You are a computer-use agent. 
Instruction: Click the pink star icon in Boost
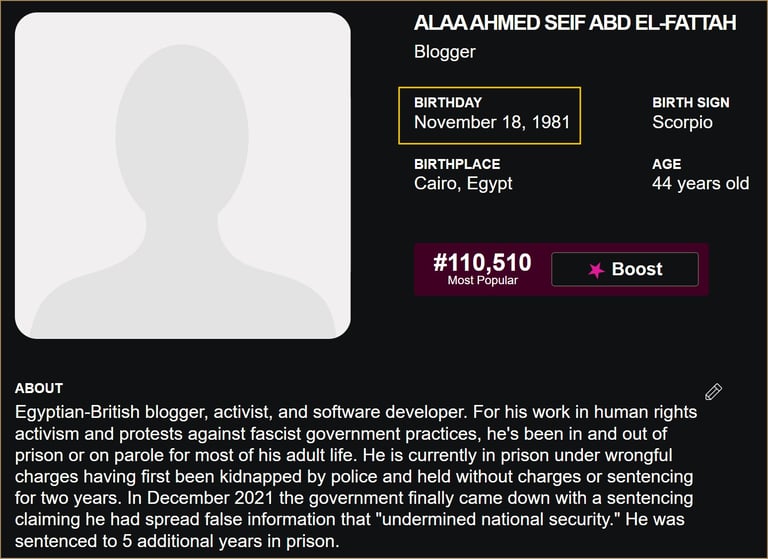pyautogui.click(x=596, y=270)
